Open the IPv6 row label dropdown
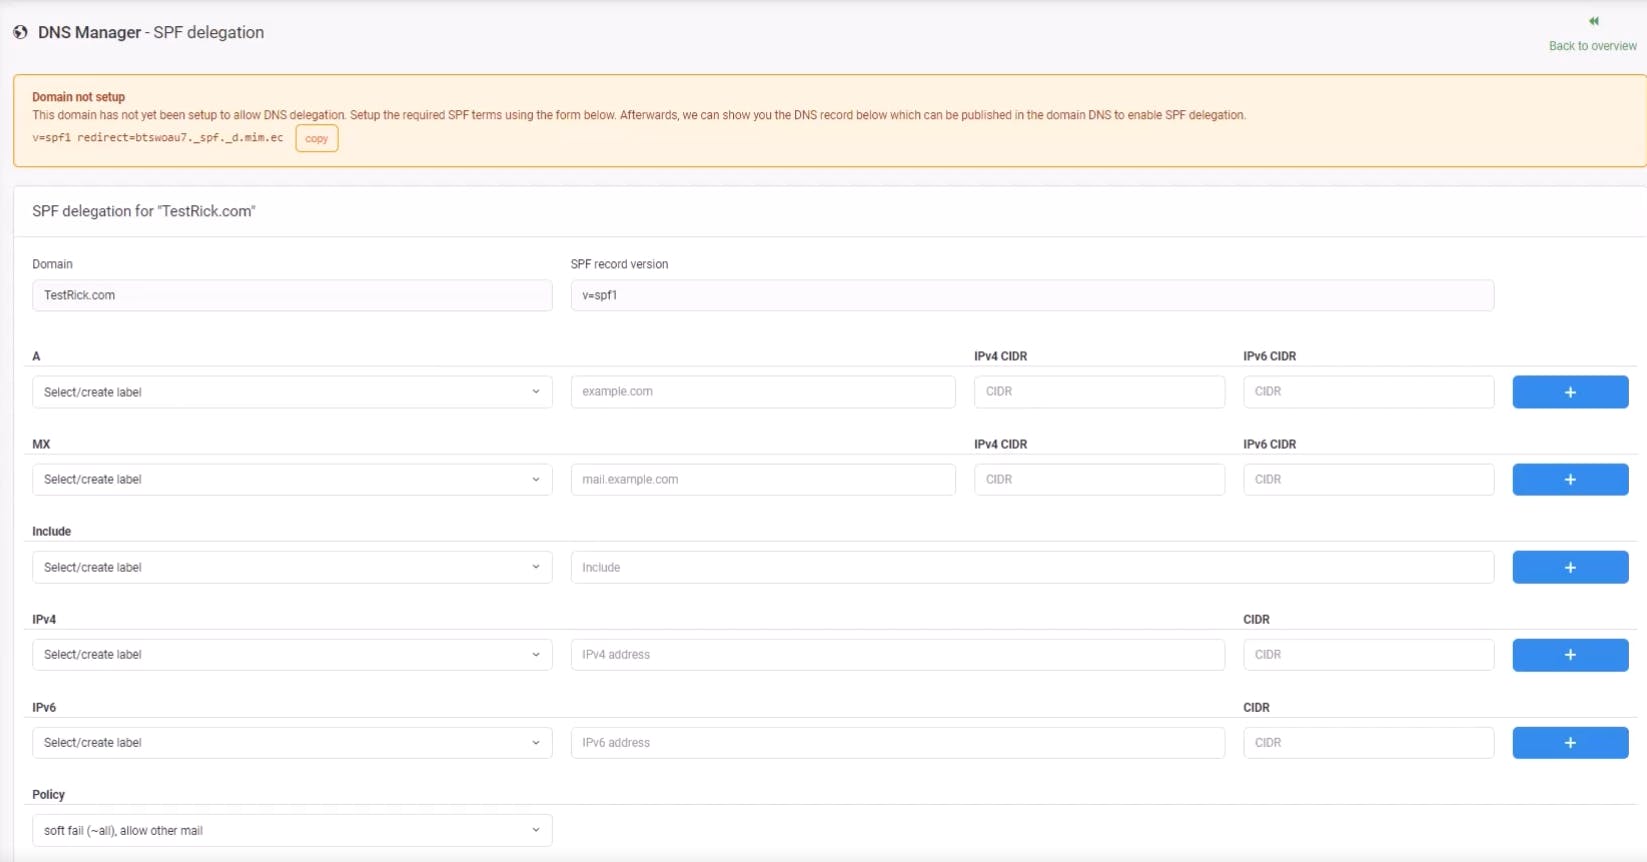This screenshot has width=1647, height=862. click(x=292, y=743)
